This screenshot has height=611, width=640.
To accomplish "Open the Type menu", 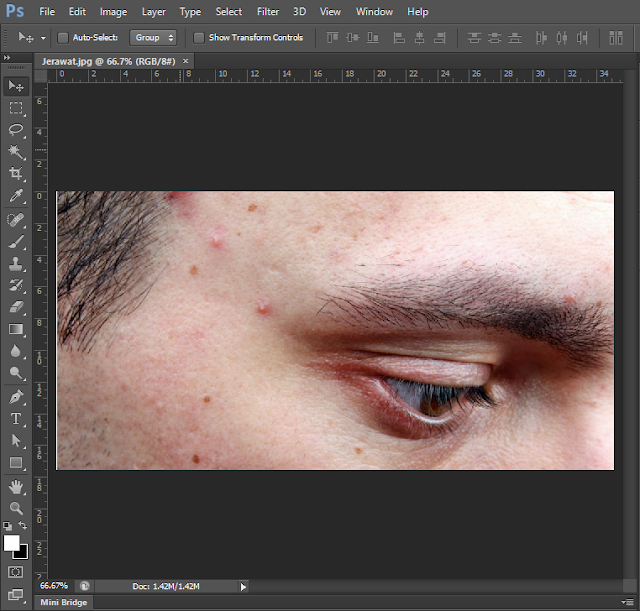I will point(190,12).
